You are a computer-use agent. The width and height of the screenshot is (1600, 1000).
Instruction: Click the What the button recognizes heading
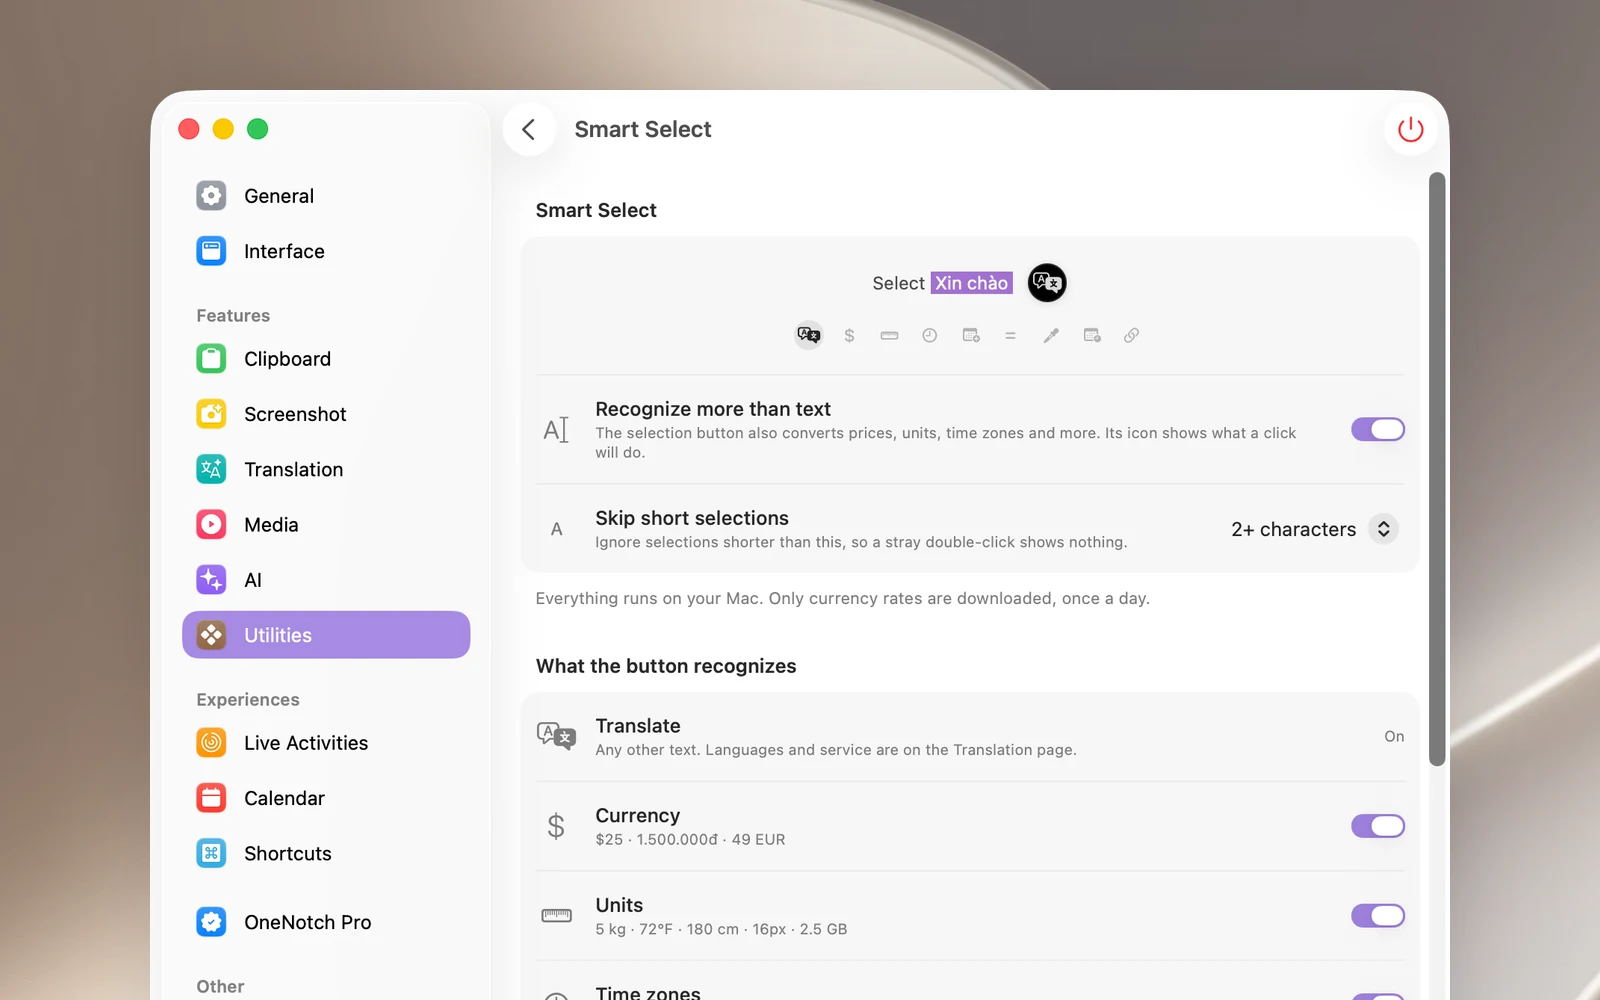(666, 666)
